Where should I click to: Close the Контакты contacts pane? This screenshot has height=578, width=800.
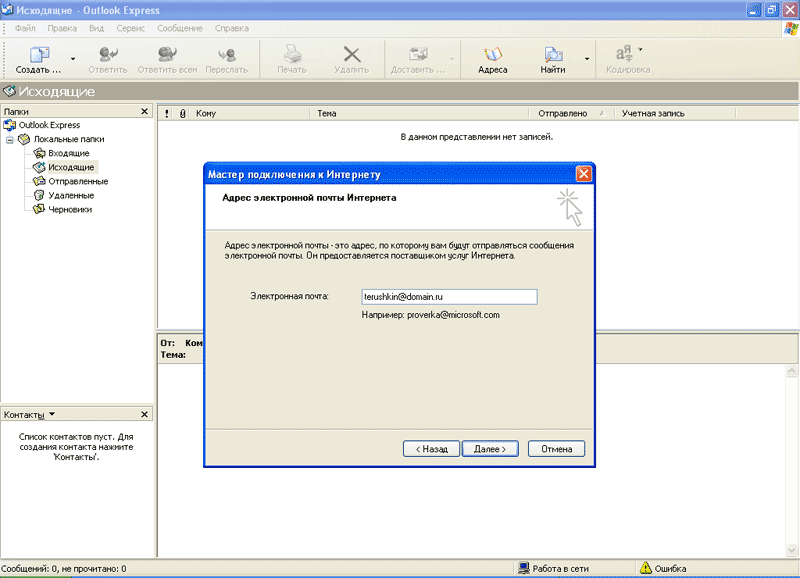coord(144,414)
